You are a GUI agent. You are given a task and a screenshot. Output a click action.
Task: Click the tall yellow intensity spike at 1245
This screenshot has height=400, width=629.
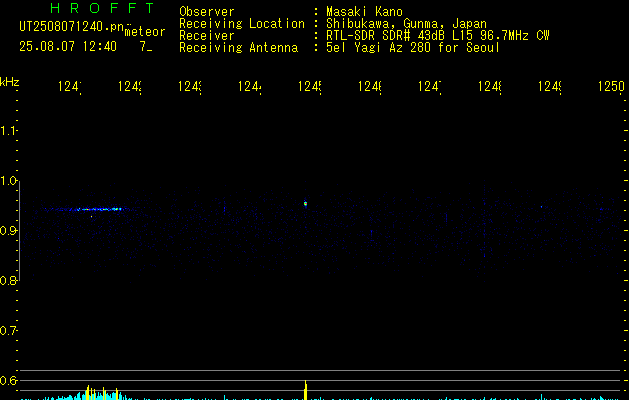[x=306, y=390]
